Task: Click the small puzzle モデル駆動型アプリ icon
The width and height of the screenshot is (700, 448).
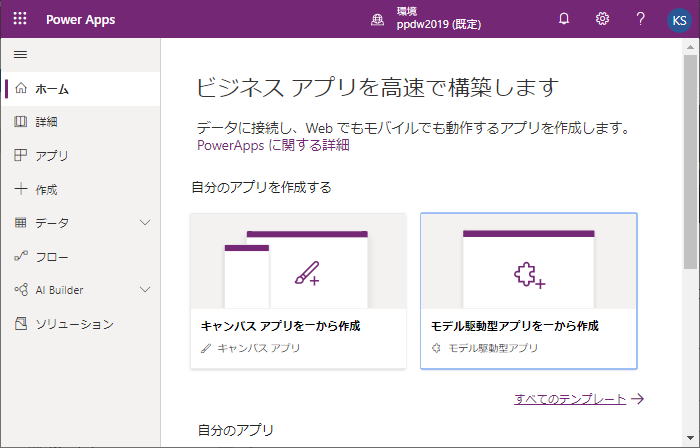Action: pos(436,348)
